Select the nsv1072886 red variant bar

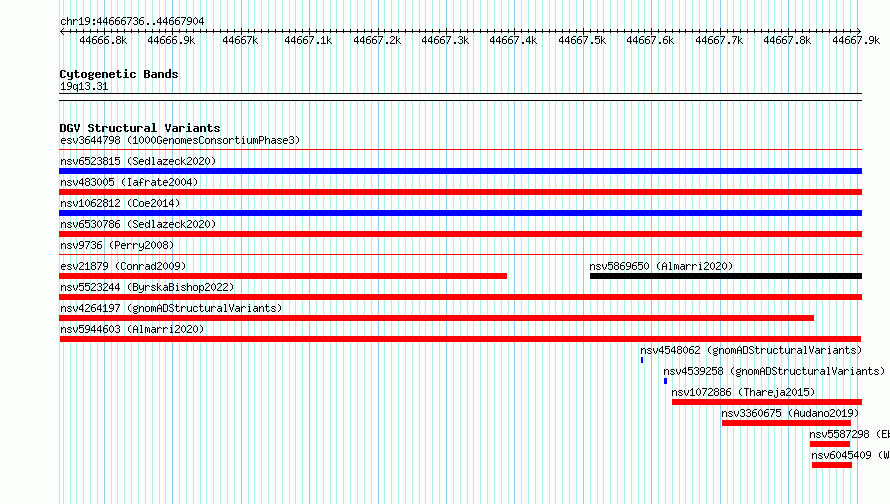767,402
